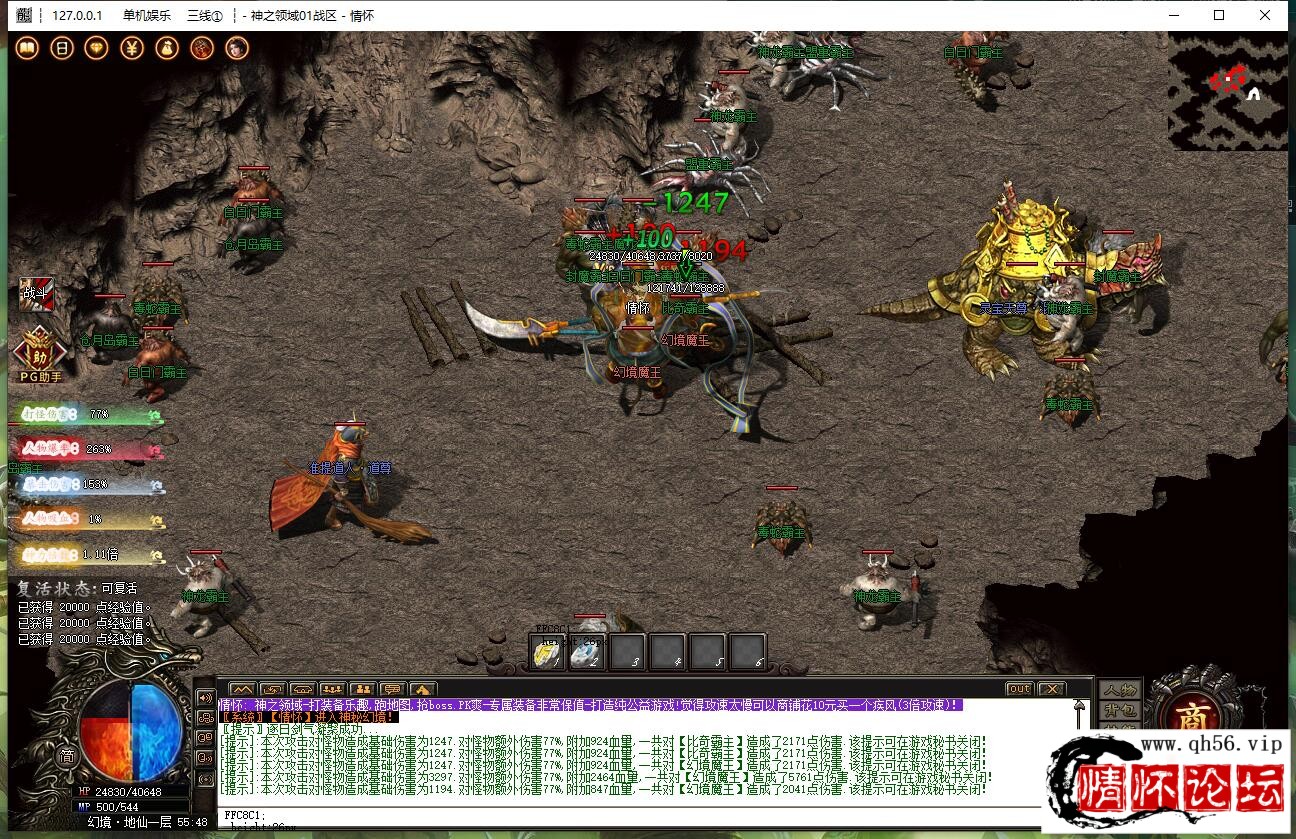
Task: Use item in hotbar slot 2
Action: pos(587,652)
